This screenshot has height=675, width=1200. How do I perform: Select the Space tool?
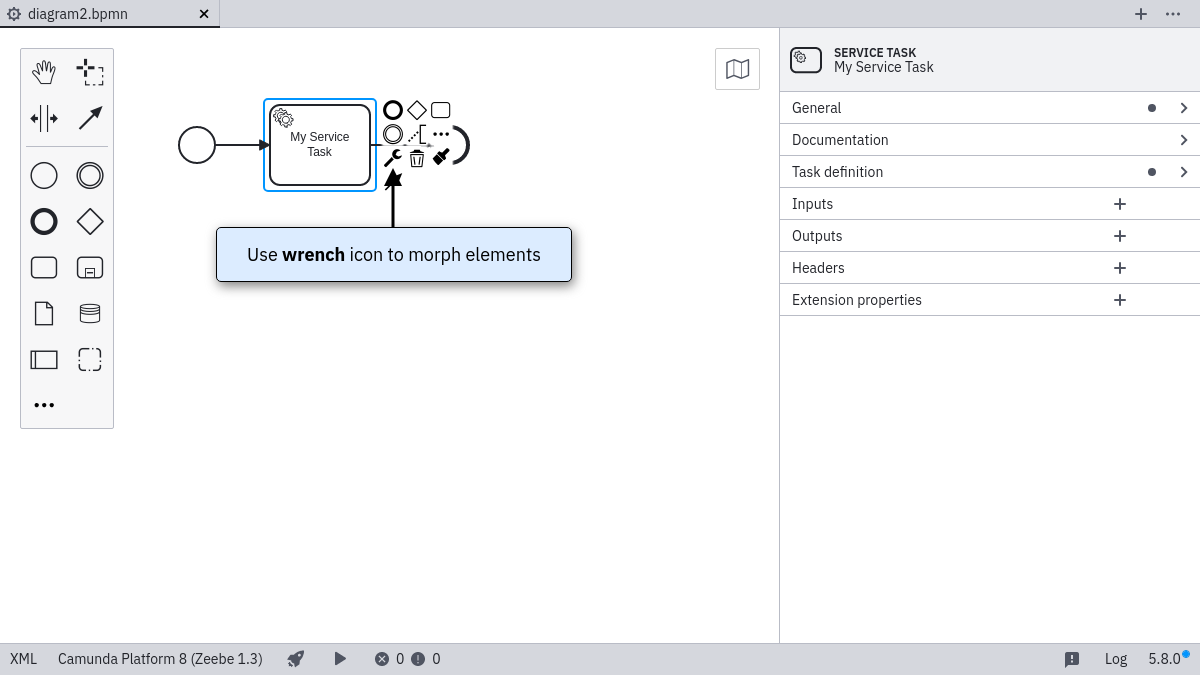(44, 117)
